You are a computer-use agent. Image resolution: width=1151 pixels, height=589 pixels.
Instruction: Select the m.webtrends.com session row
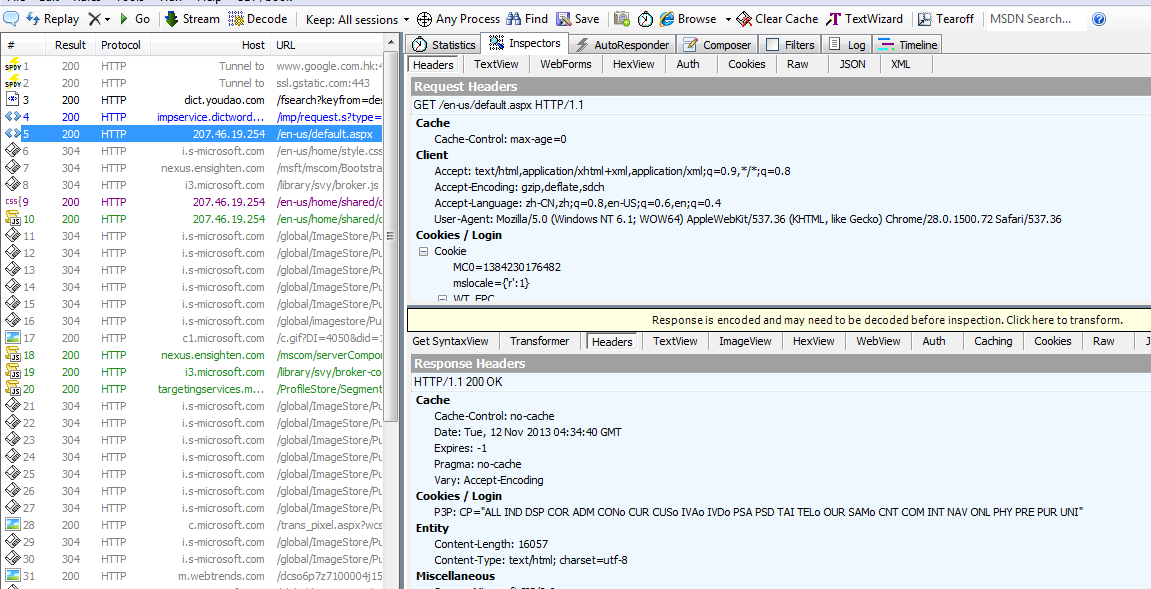click(192, 576)
